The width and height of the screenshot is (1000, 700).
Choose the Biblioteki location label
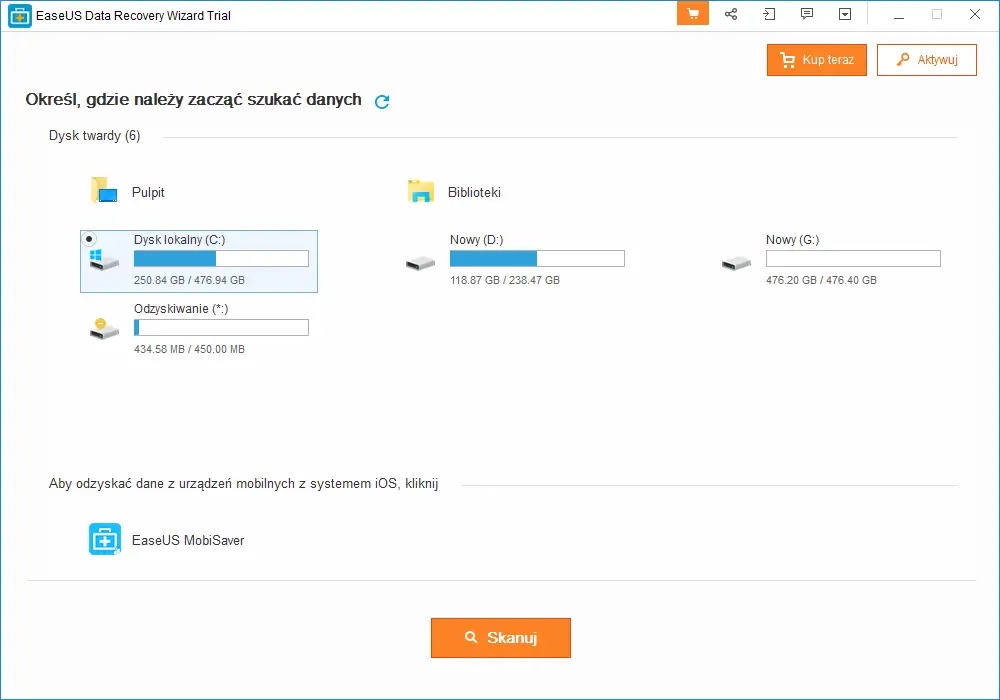(x=474, y=193)
